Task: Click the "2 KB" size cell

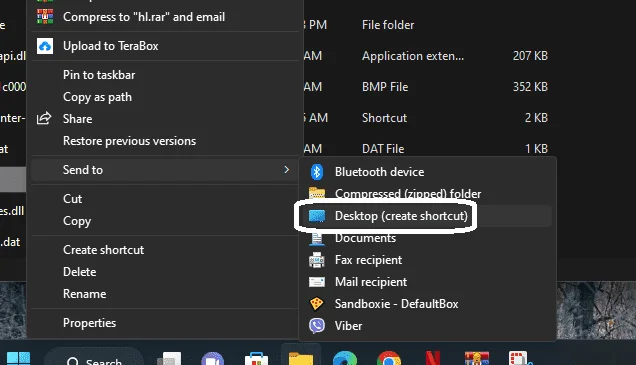Action: point(536,118)
